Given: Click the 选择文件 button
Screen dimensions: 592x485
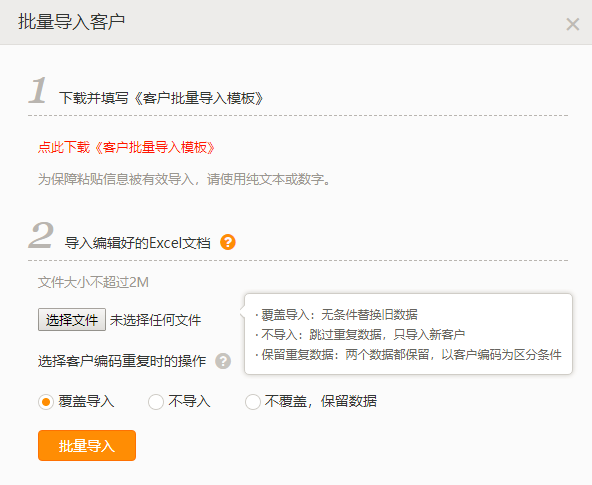Looking at the screenshot, I should 72,320.
